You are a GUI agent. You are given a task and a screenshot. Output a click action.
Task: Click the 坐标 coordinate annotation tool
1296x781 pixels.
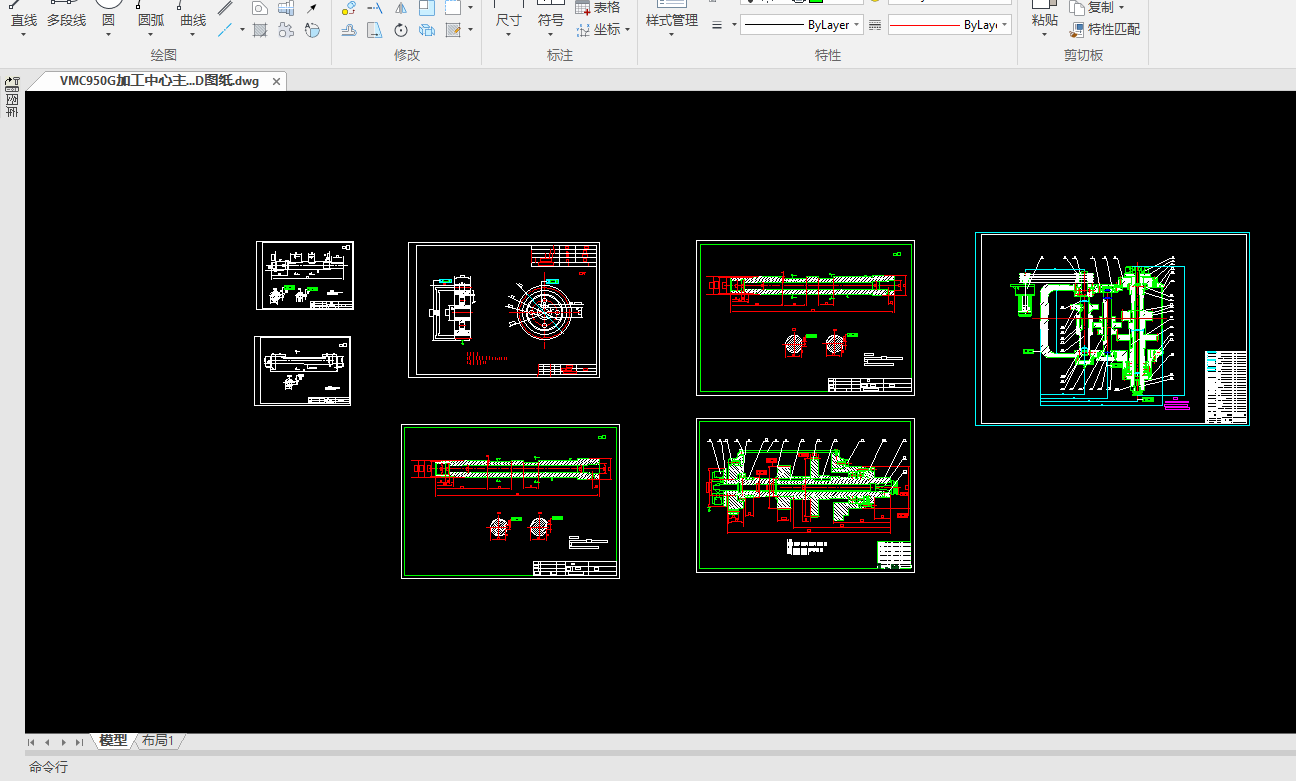tap(599, 30)
